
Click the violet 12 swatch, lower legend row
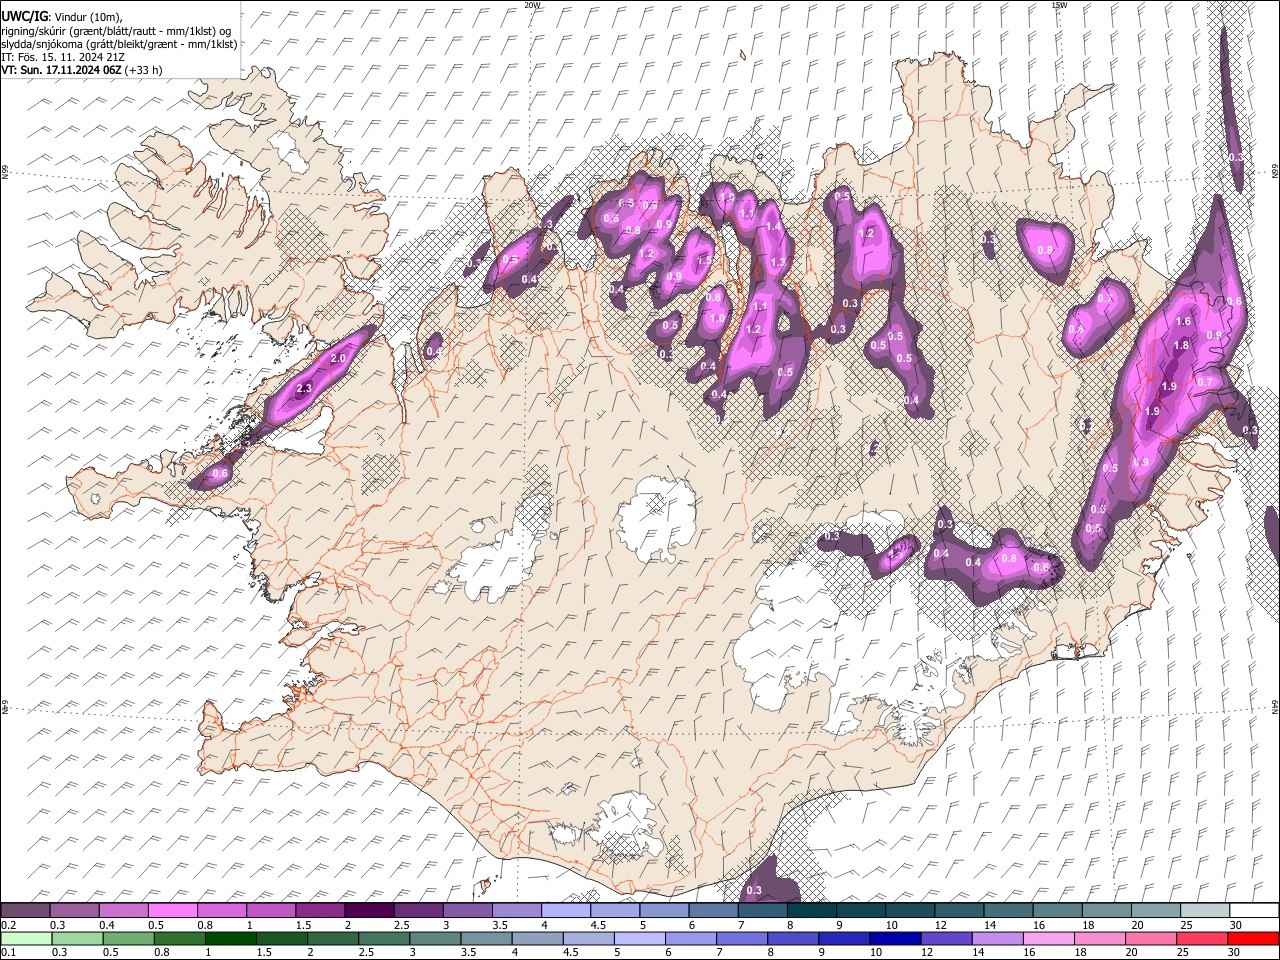(946, 938)
